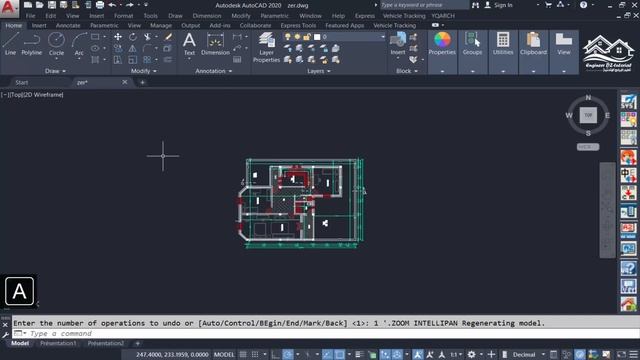Expand the Modify panel dropdown
Image resolution: width=640 pixels, height=360 pixels.
[143, 71]
